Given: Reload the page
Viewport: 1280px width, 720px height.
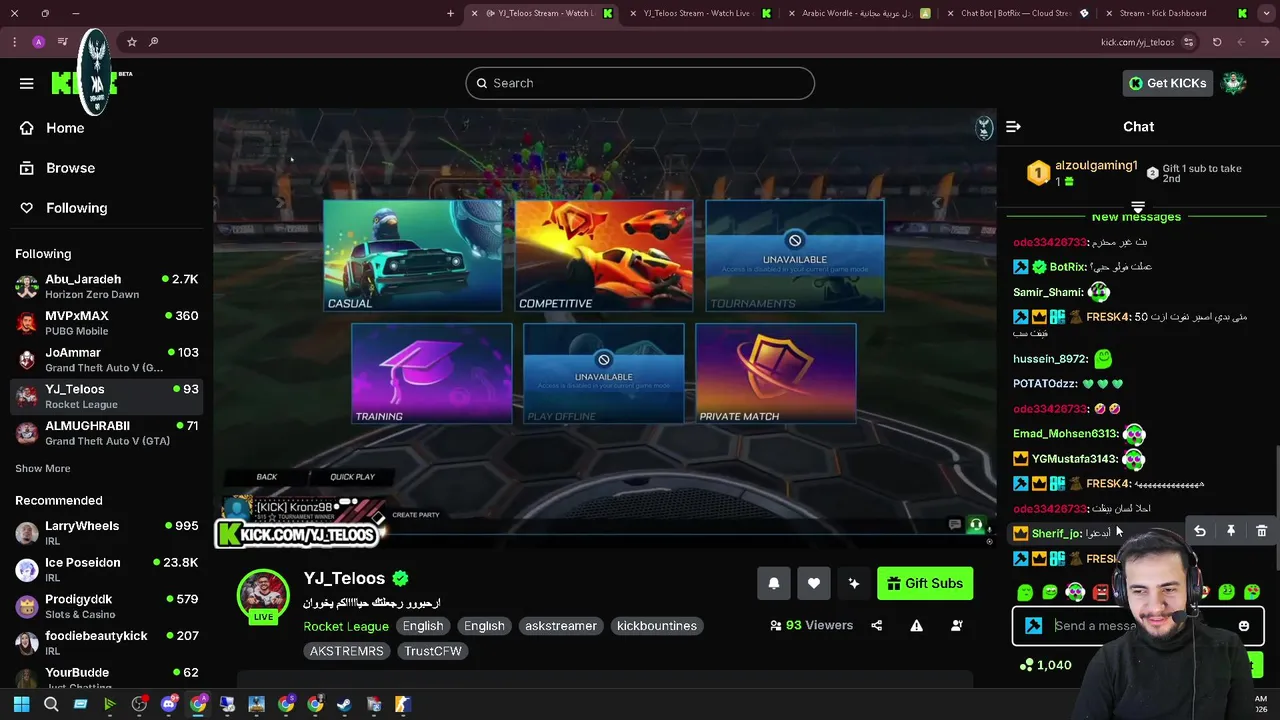Looking at the screenshot, I should (1217, 42).
